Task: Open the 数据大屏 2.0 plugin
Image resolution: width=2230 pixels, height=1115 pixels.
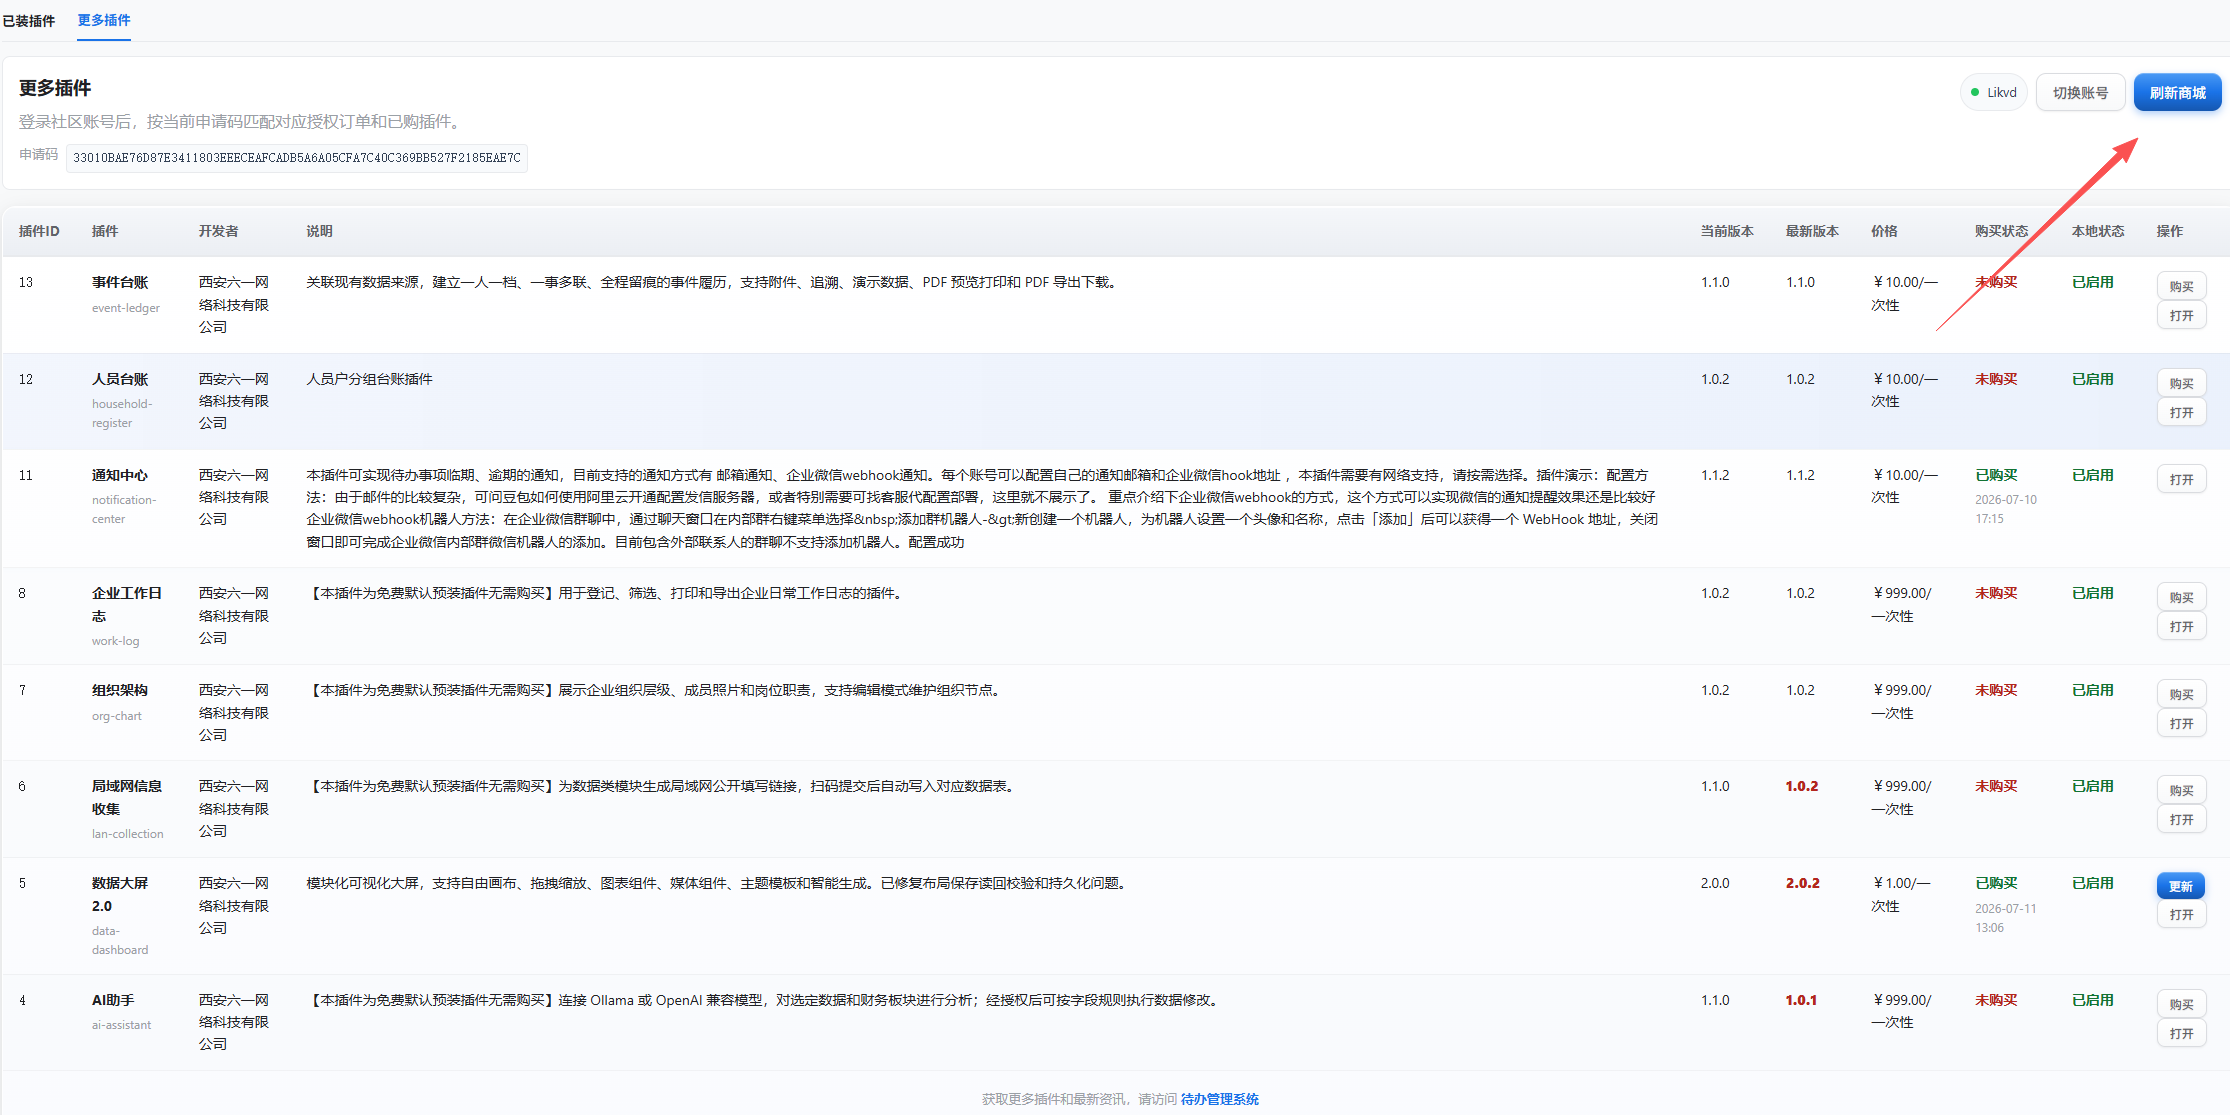Action: 2181,915
